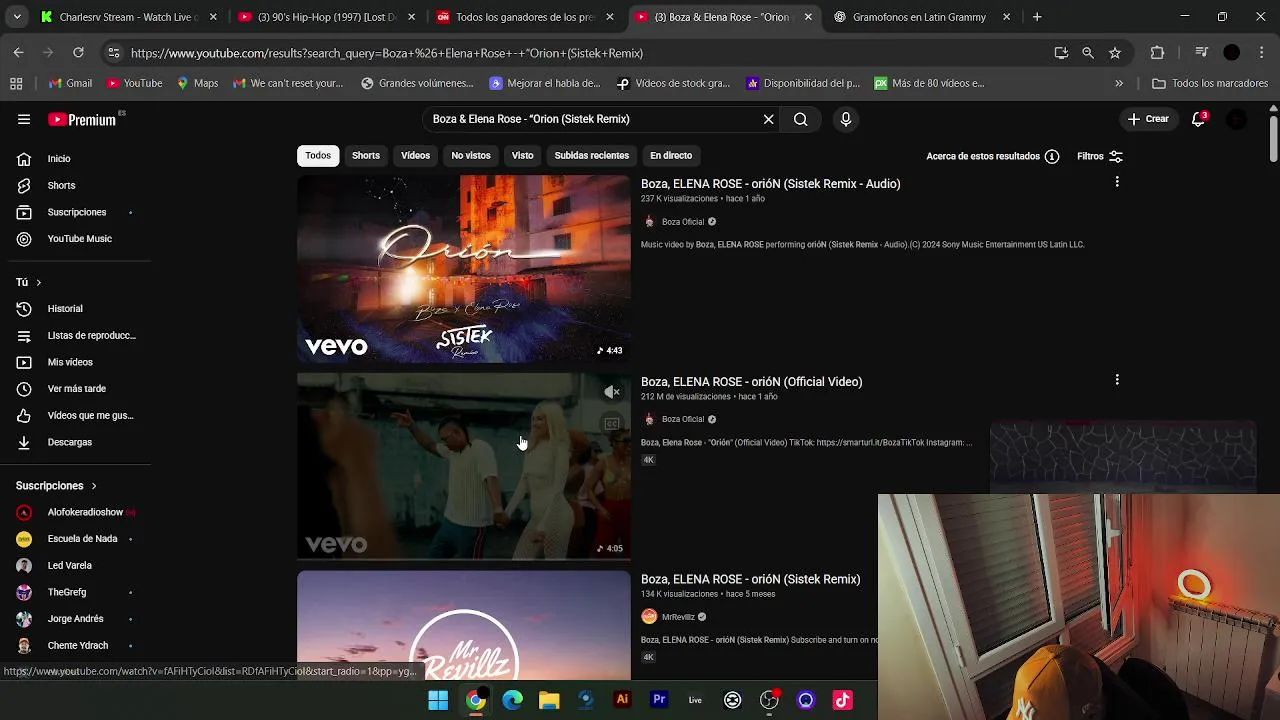Open orióN Official Video thumbnail
Viewport: 1280px width, 720px height.
click(x=464, y=466)
